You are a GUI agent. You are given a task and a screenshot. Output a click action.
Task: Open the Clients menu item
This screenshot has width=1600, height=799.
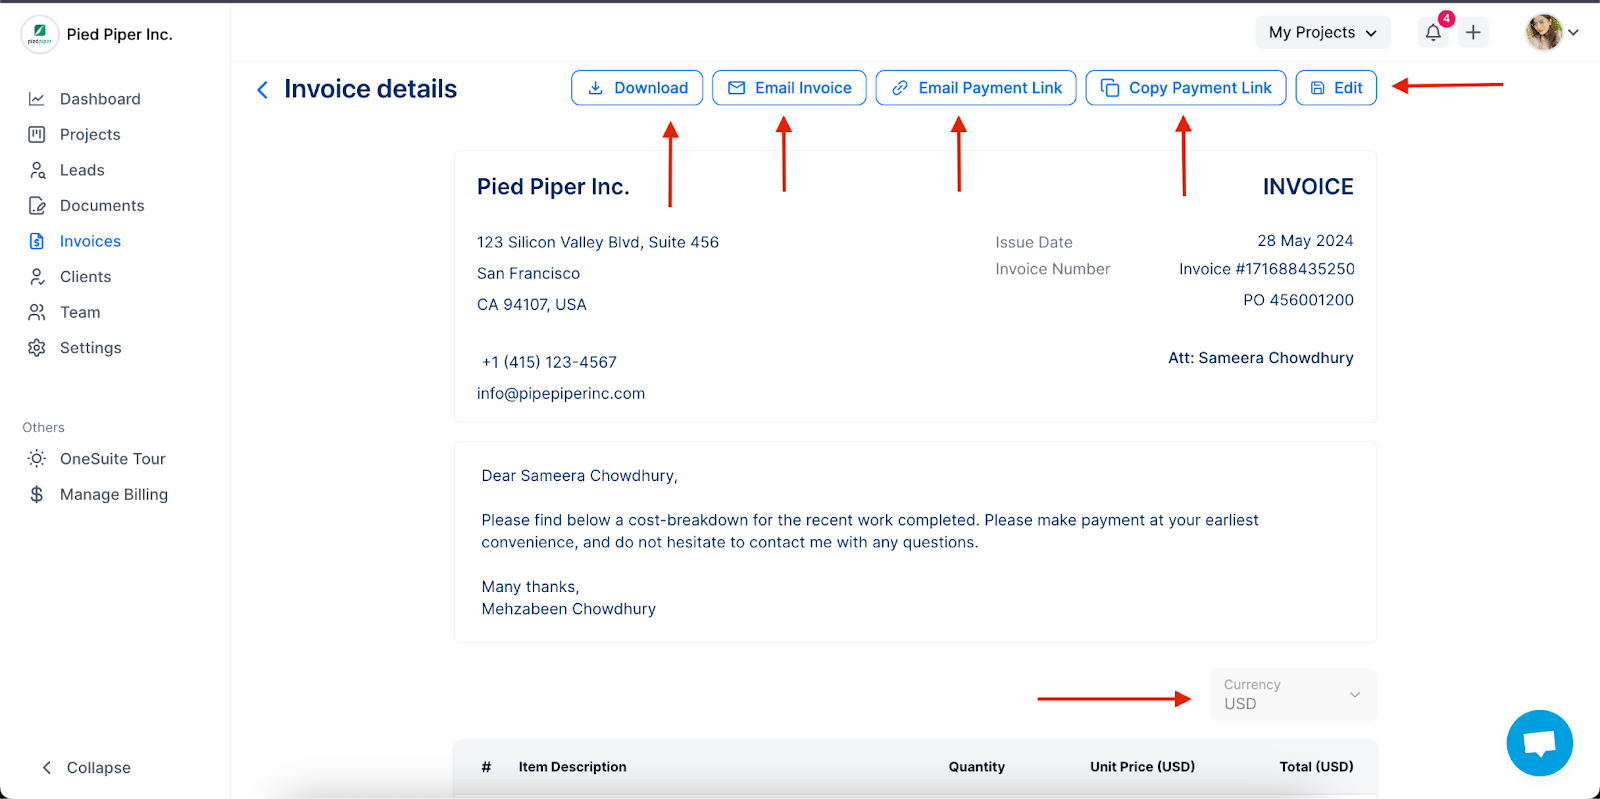(x=85, y=276)
